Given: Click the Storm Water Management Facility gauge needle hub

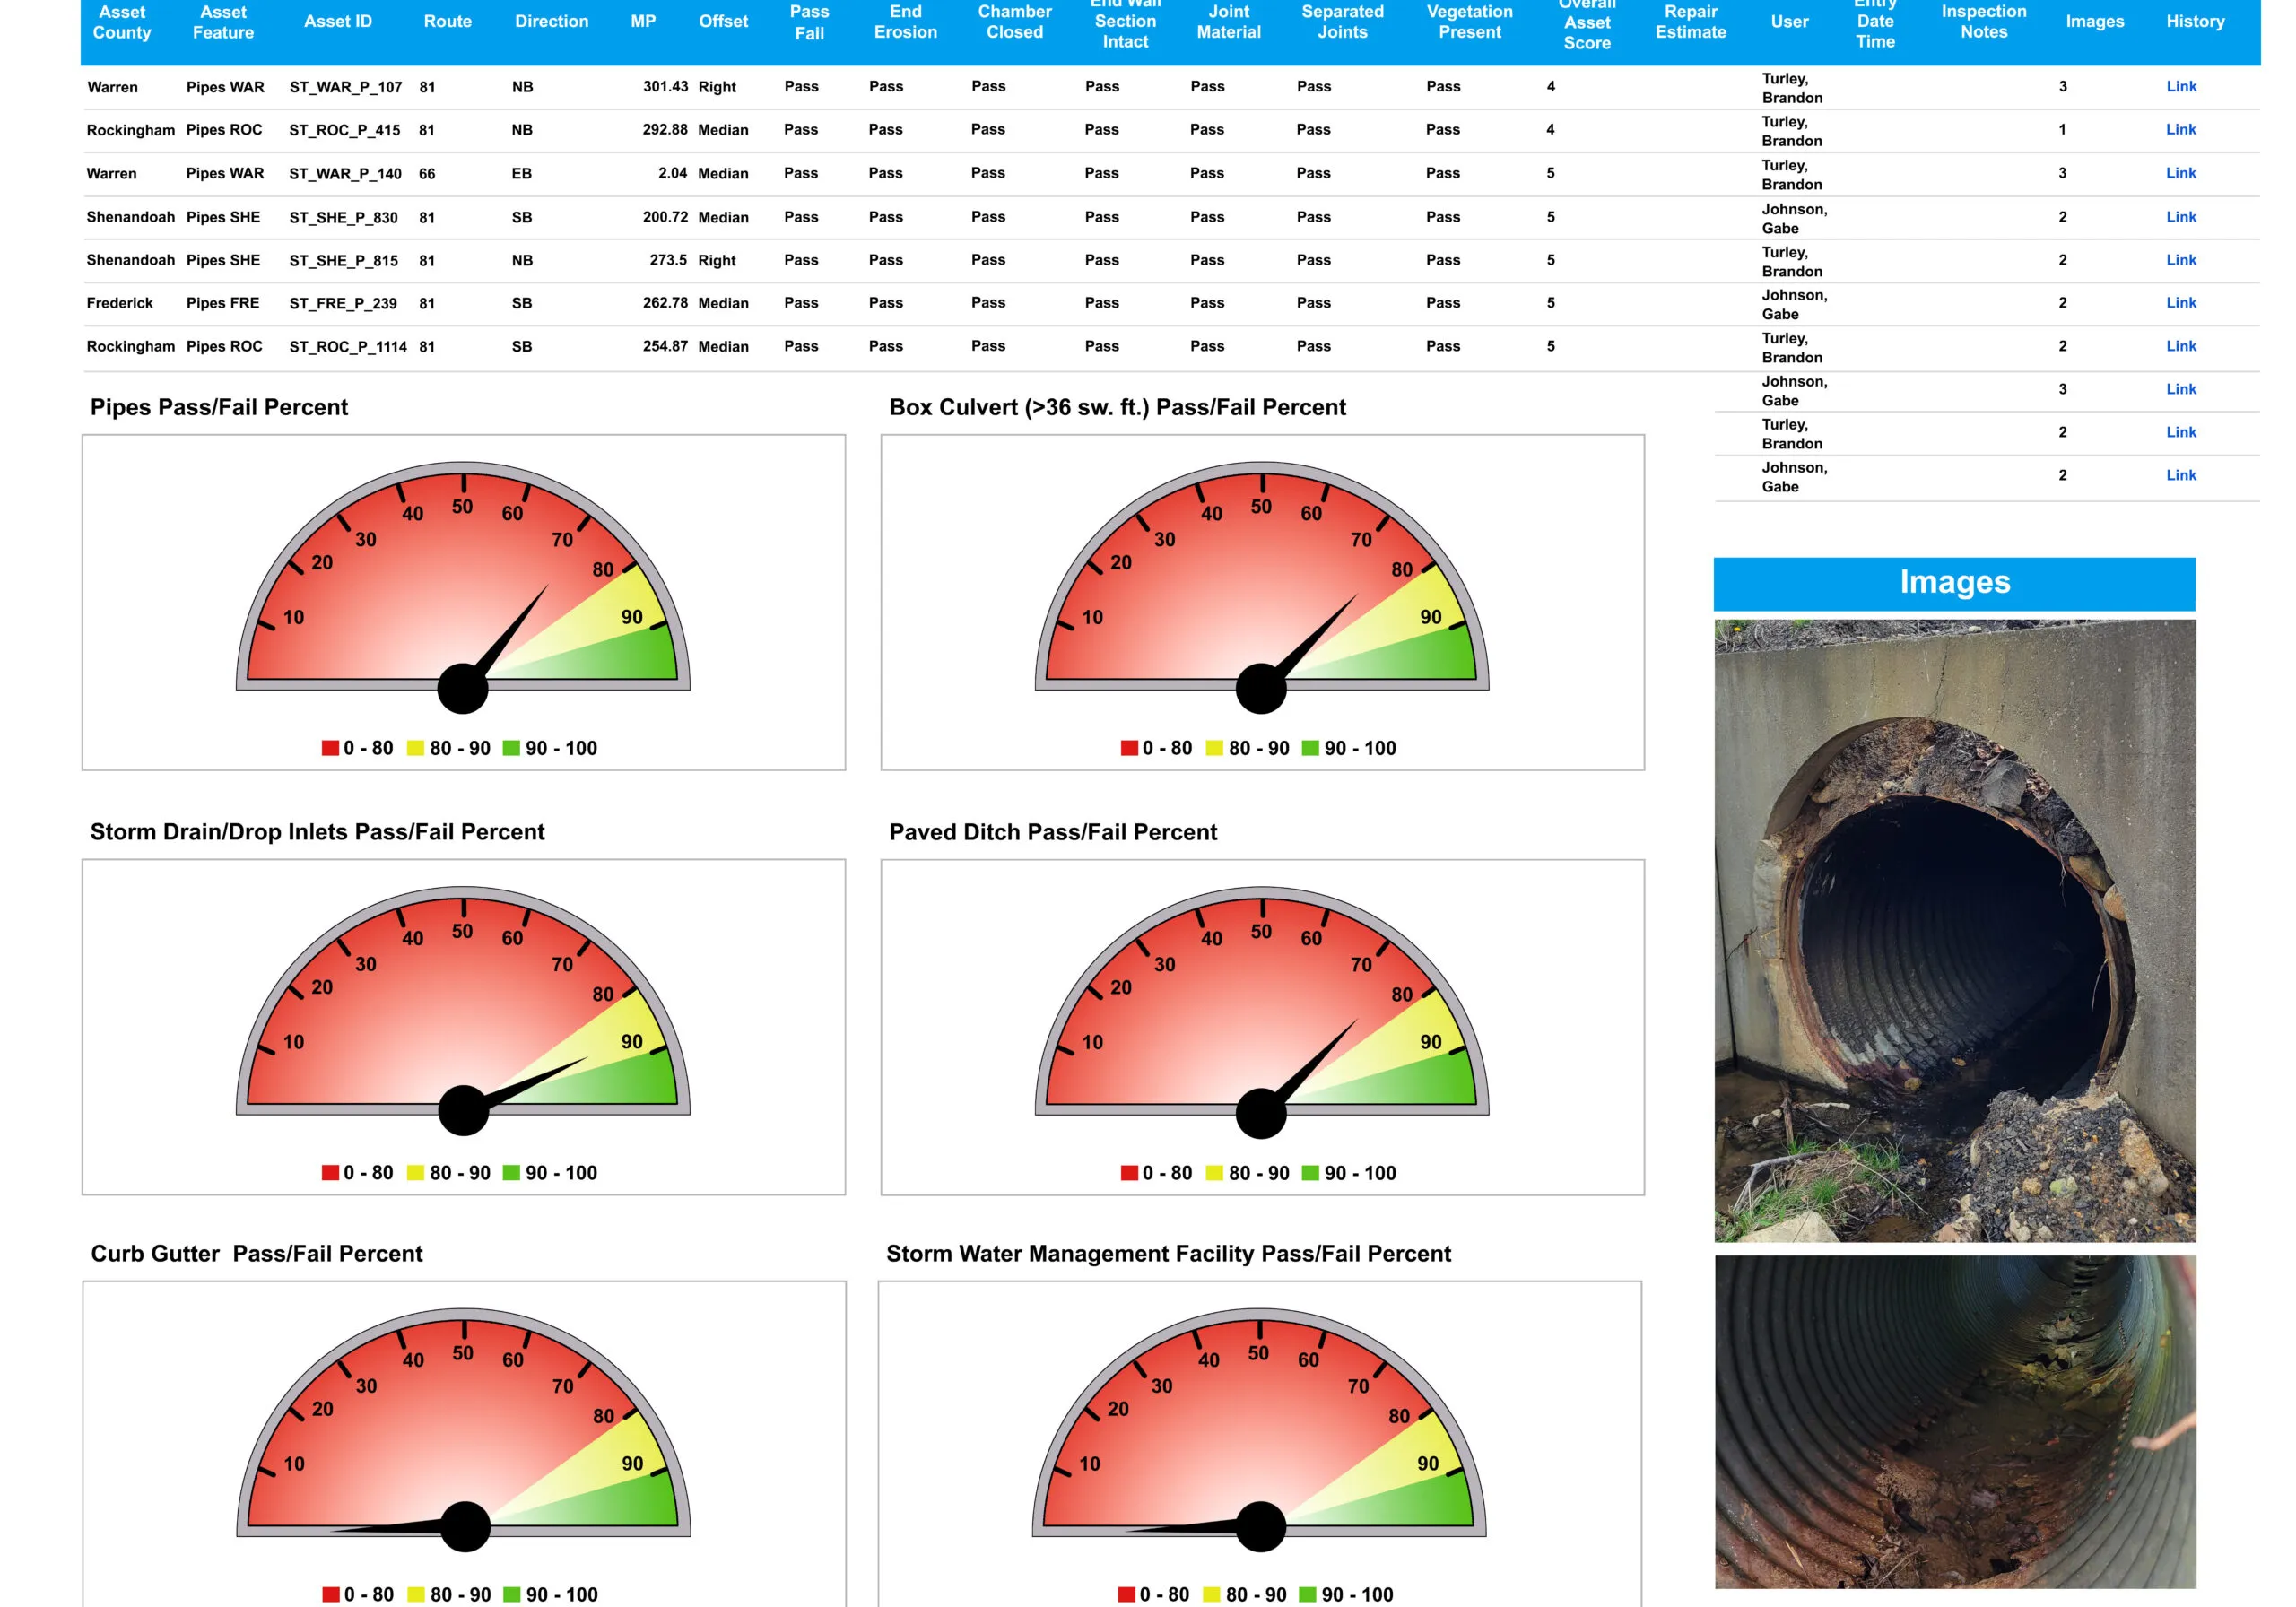Looking at the screenshot, I should (1260, 1526).
